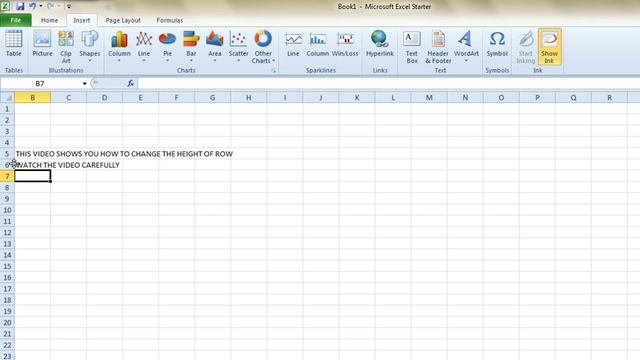640x360 pixels.
Task: Open Header & Footer editor
Action: point(438,47)
